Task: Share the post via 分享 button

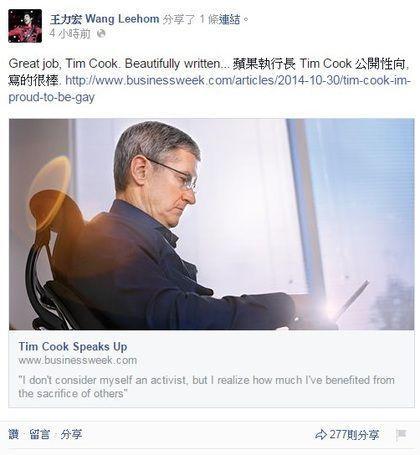Action: click(x=71, y=434)
